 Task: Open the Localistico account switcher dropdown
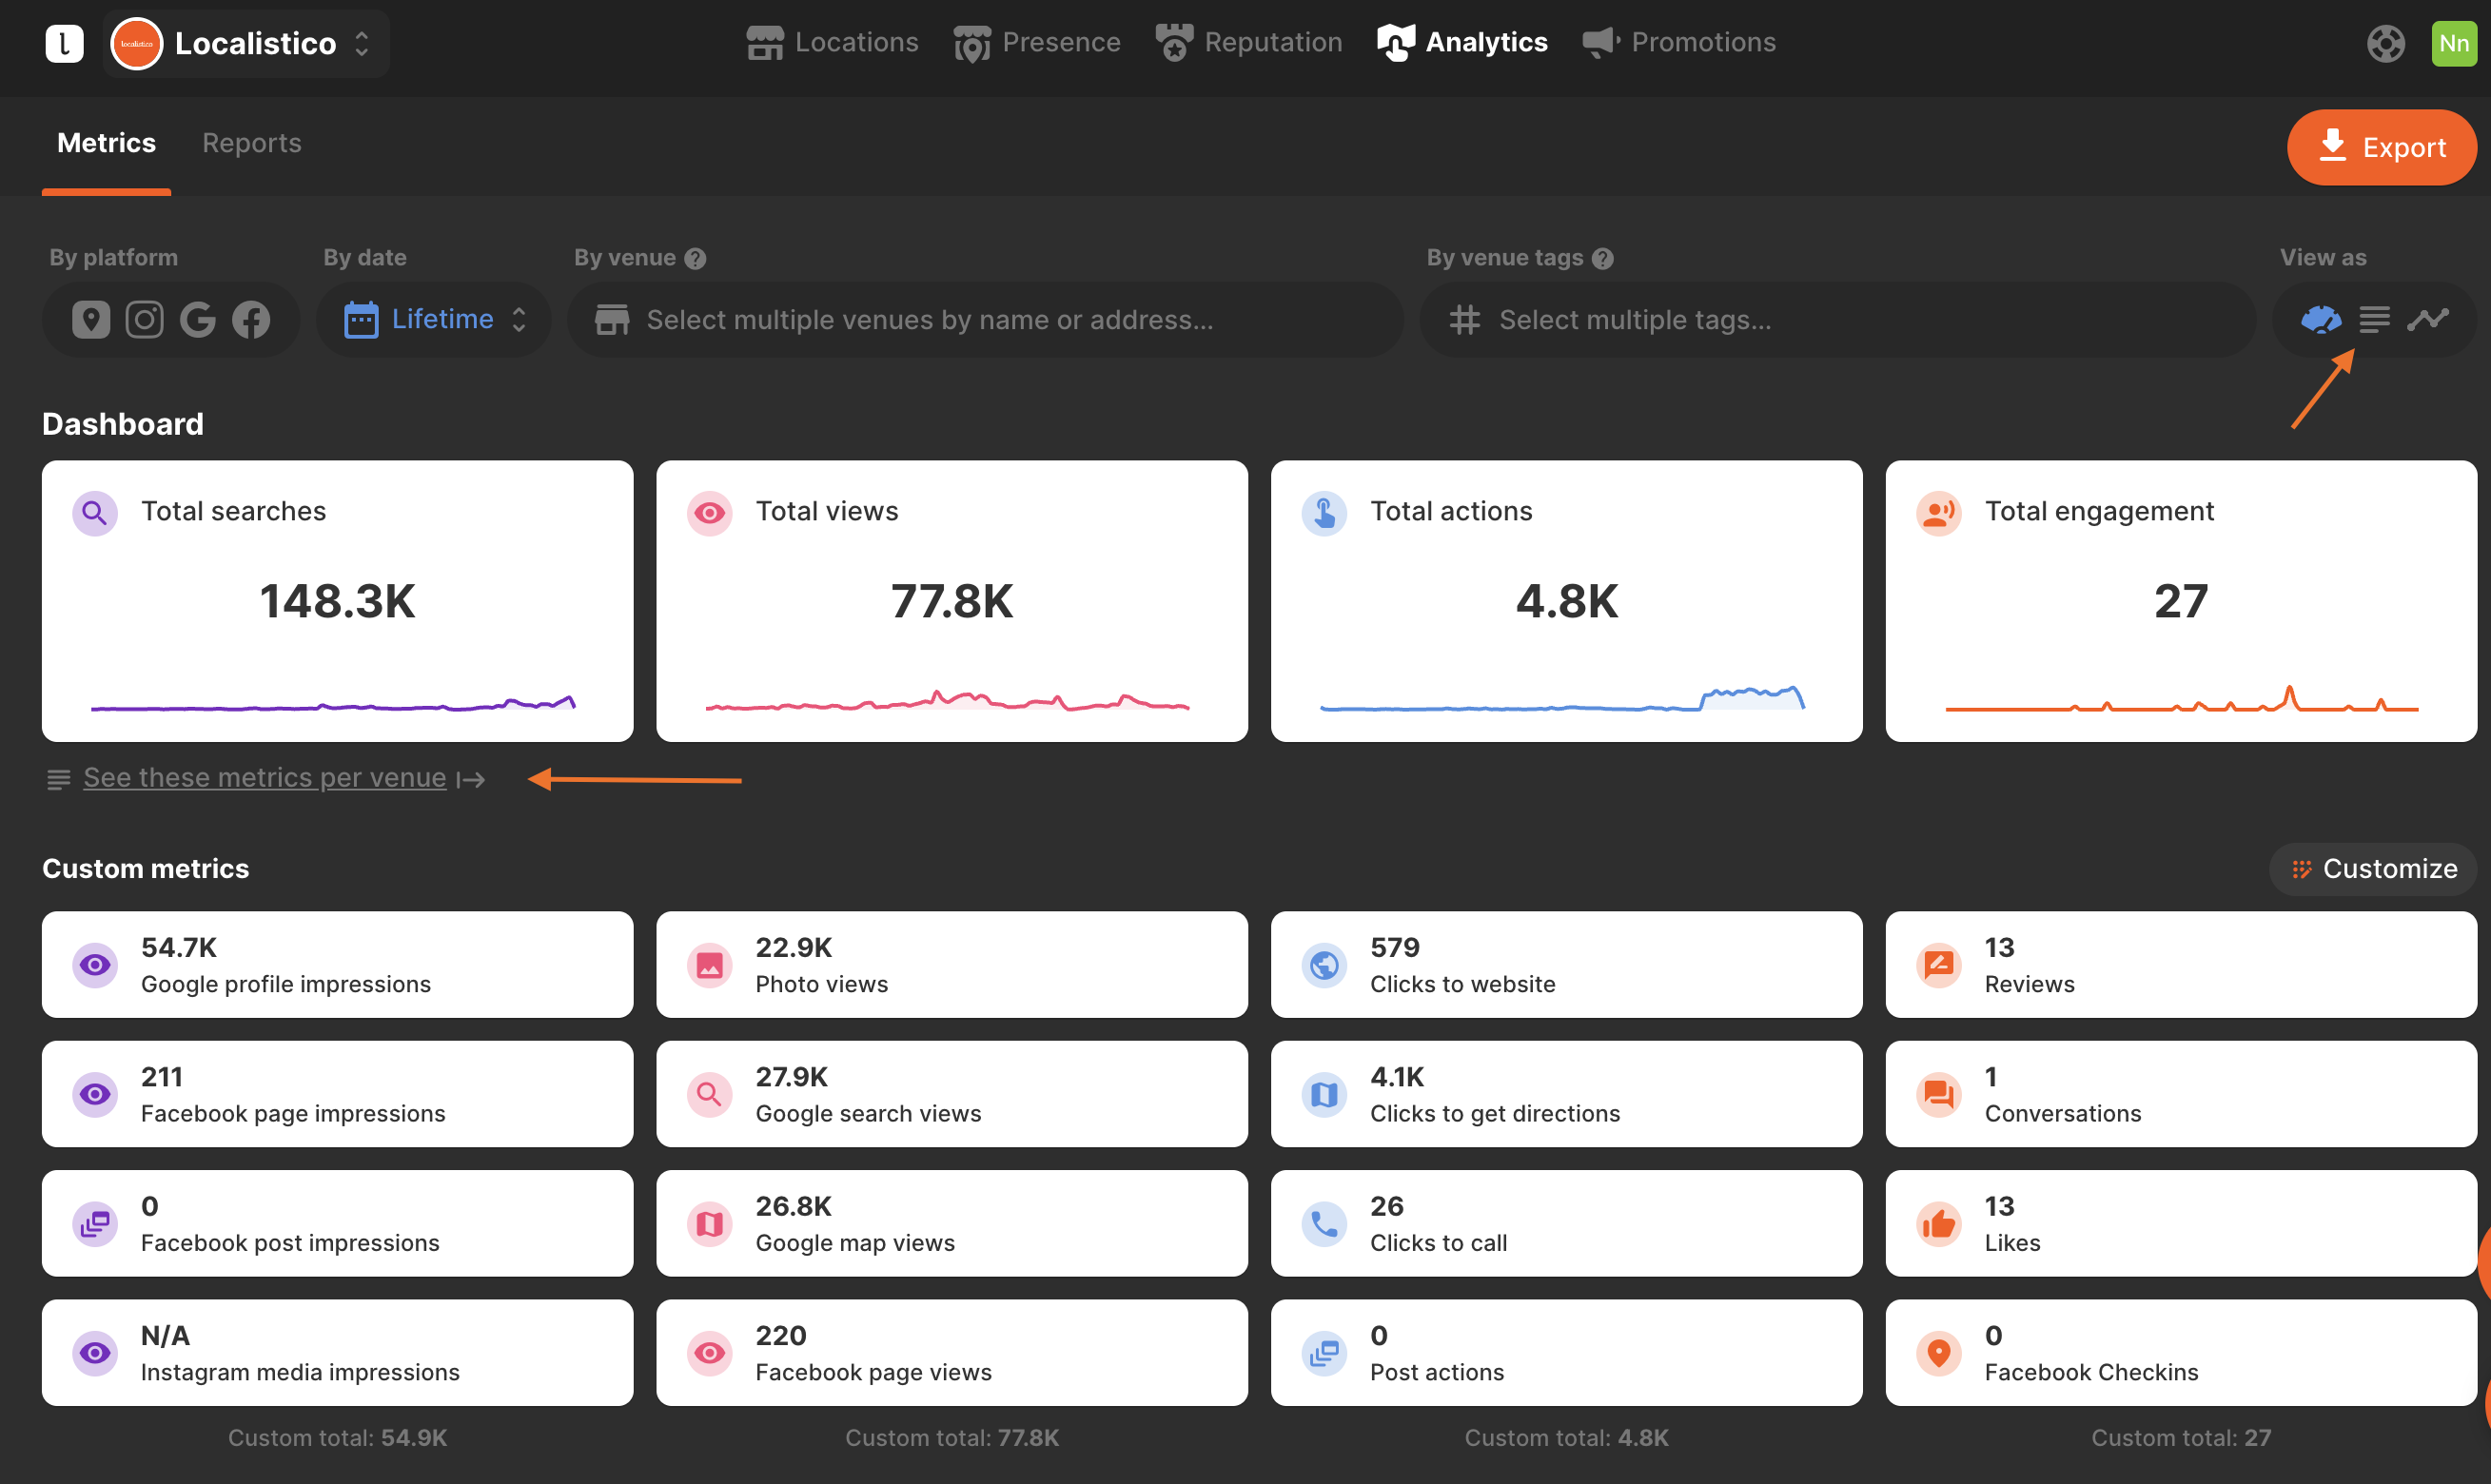[x=246, y=43]
